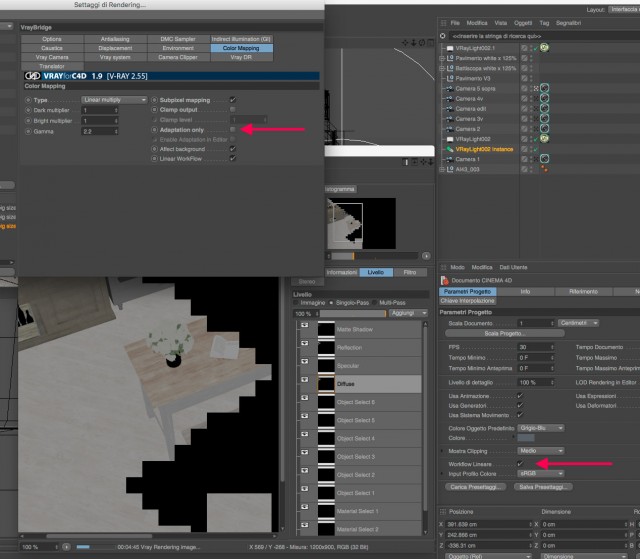Adjust the layer opacity 100% slider

coord(353,313)
